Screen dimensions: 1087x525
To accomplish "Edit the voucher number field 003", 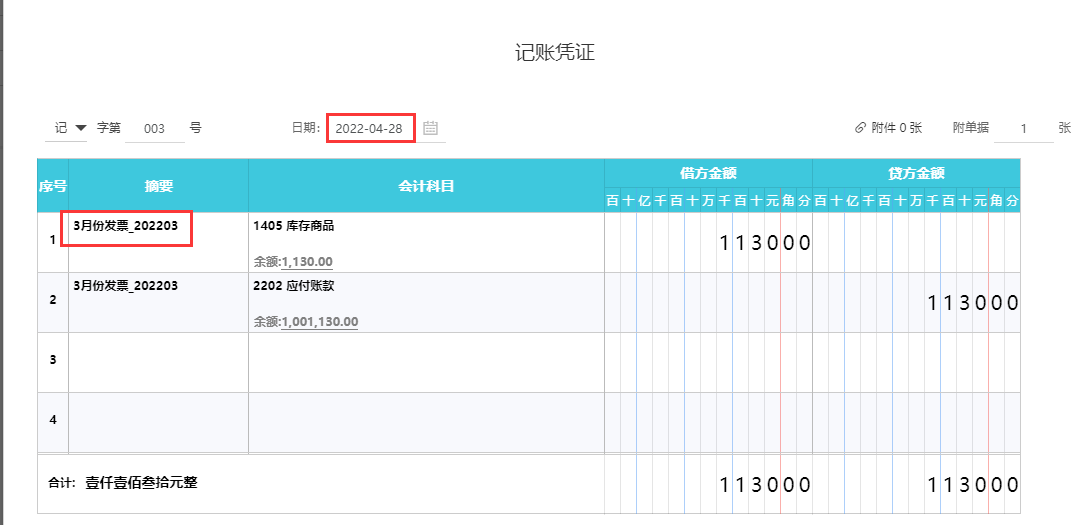I will point(154,129).
